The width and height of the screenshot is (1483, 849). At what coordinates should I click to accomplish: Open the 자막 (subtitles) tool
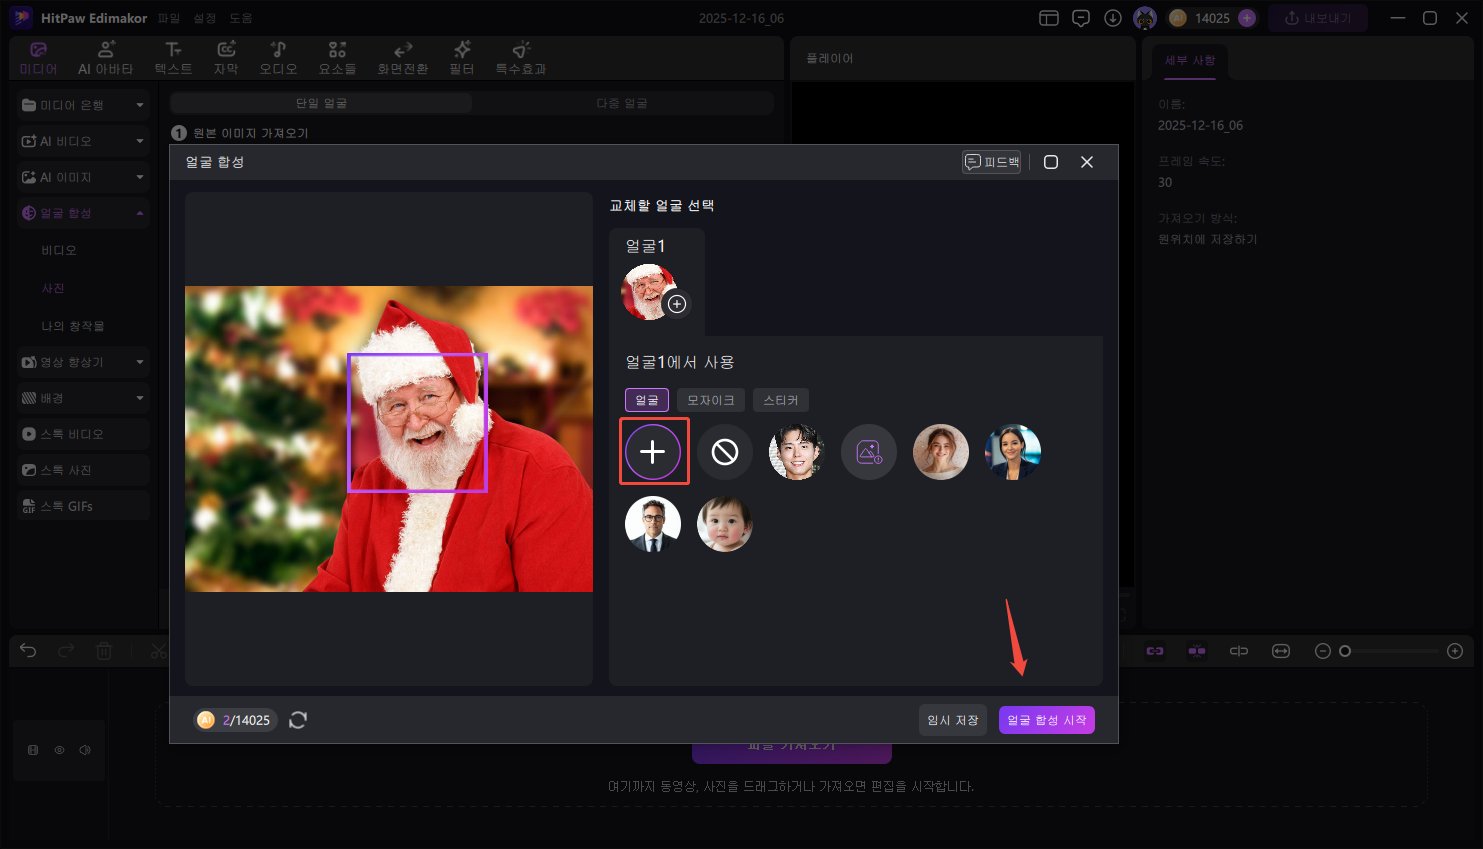(225, 56)
